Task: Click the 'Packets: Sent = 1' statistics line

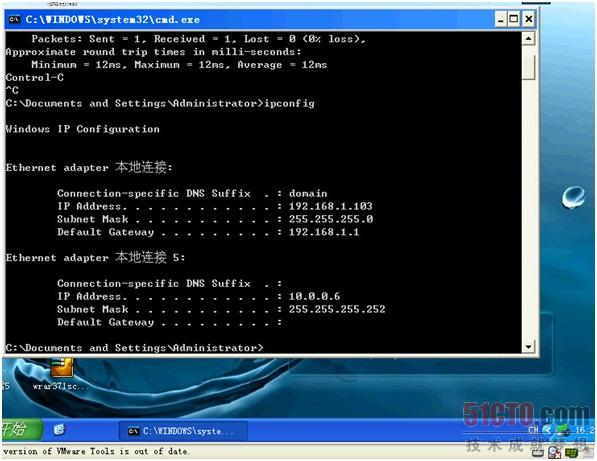Action: click(198, 39)
